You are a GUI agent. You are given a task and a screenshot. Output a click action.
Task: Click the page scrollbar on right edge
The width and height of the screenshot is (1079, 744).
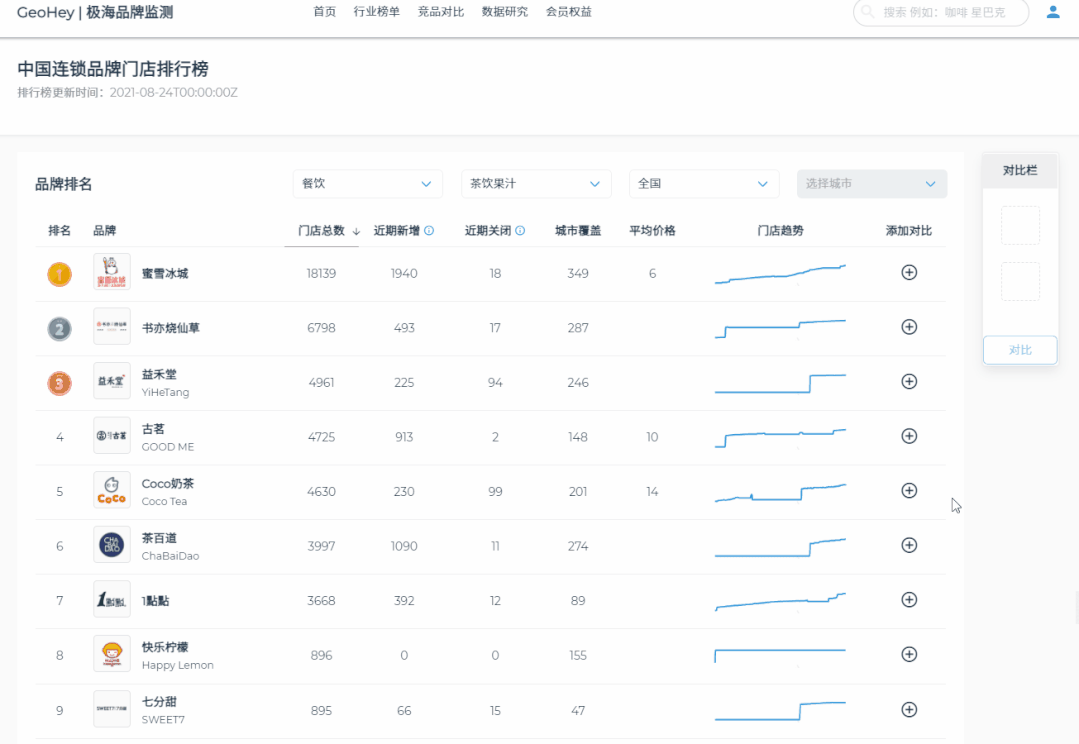1076,609
